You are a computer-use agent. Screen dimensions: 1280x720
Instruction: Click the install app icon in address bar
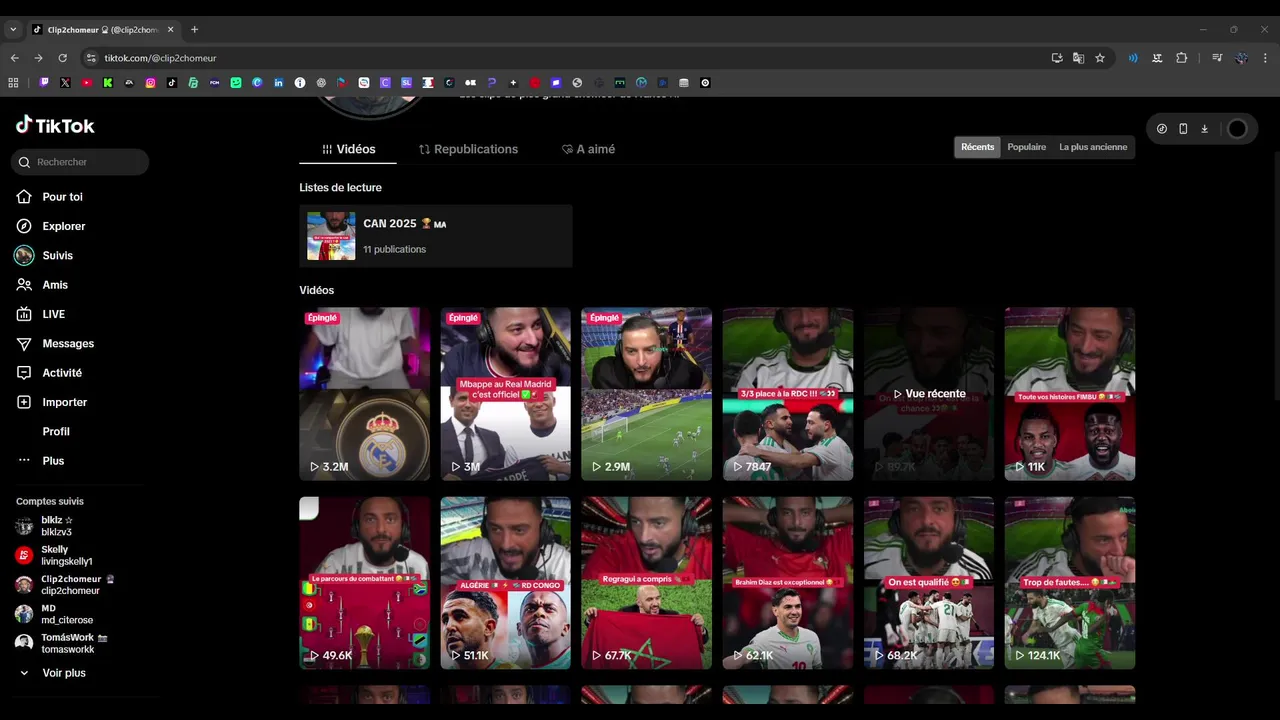(1057, 58)
